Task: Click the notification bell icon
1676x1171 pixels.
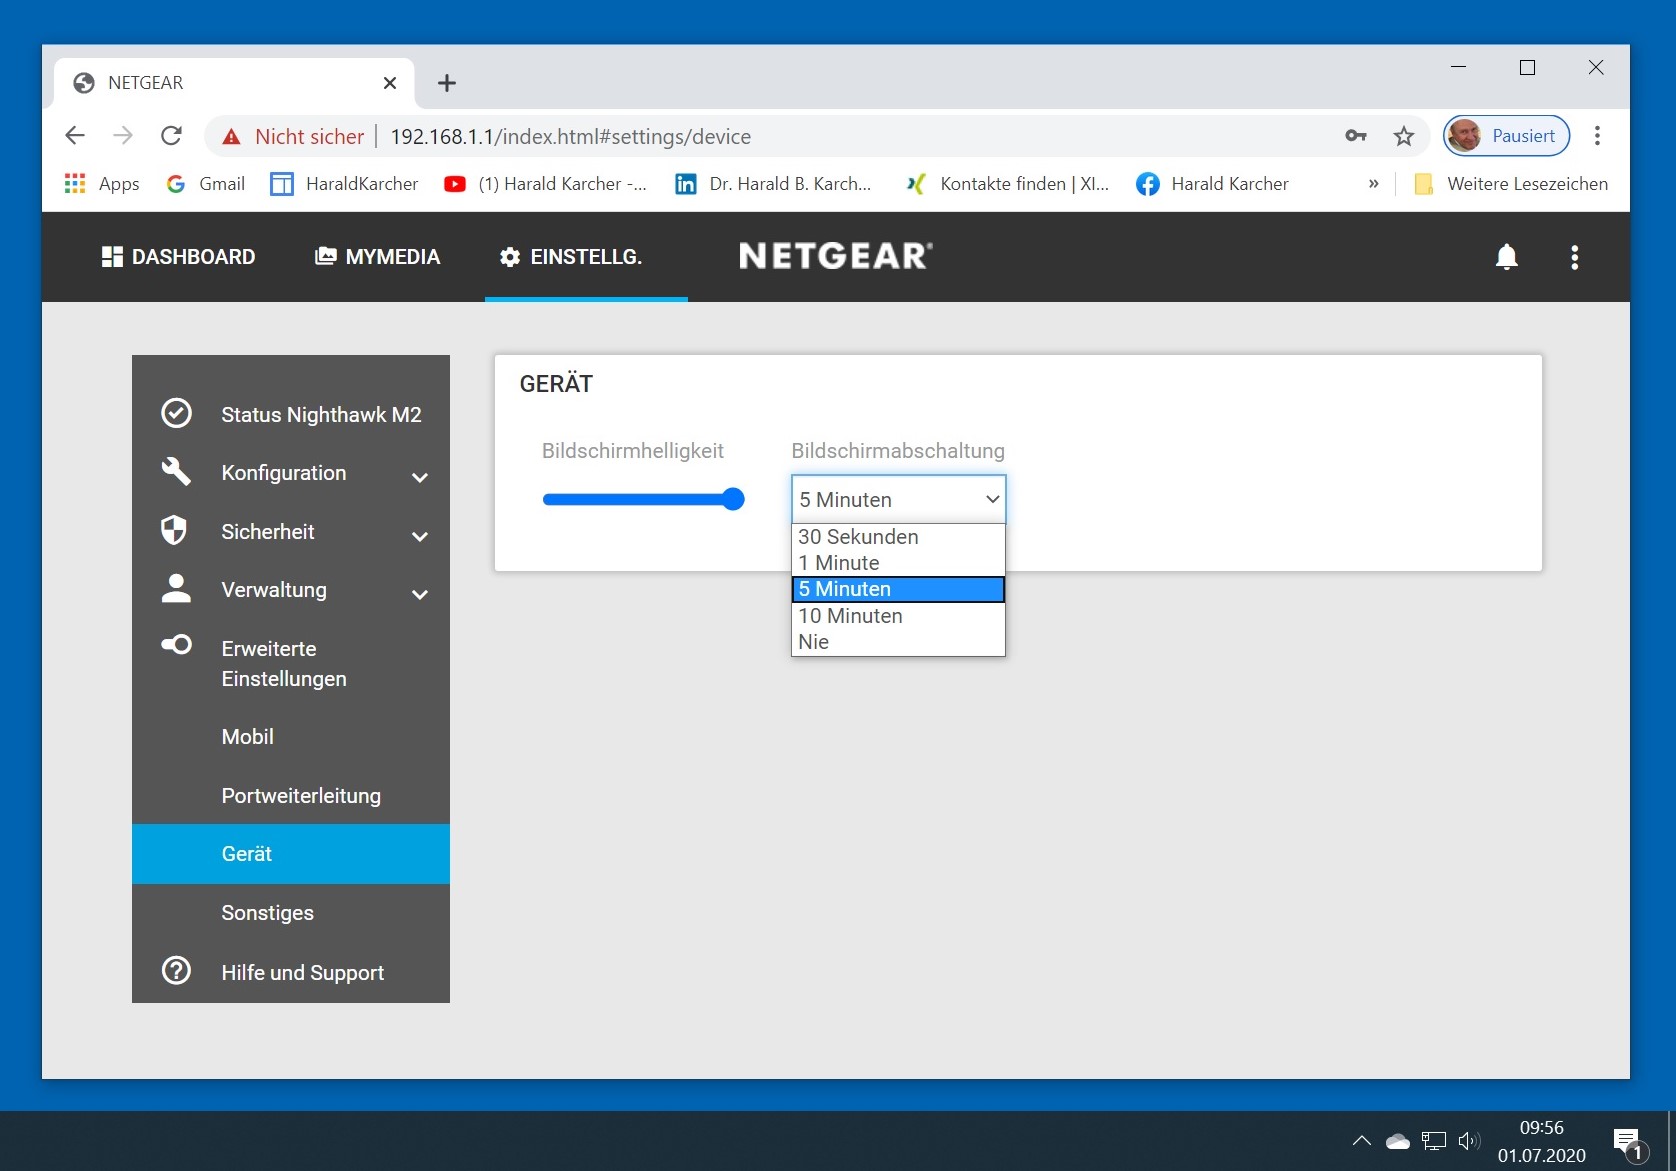Action: pos(1506,257)
